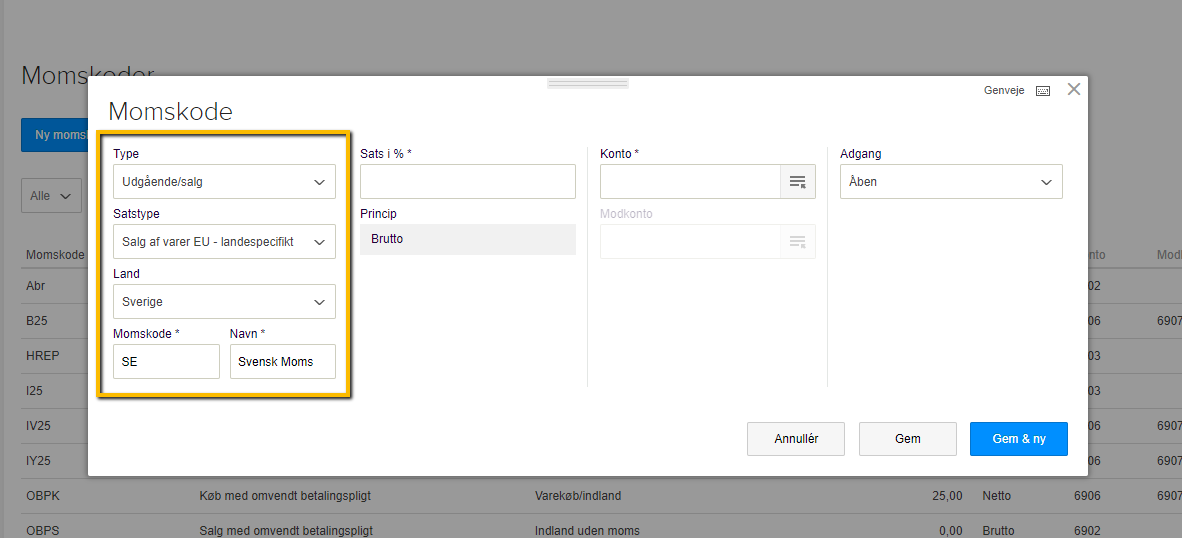1182x538 pixels.
Task: Open the Alle filter dropdown
Action: [x=51, y=196]
